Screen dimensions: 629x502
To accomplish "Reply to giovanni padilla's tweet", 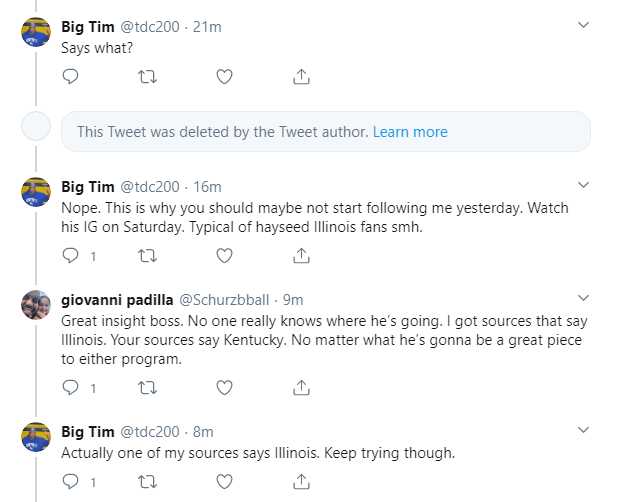I will pos(70,387).
